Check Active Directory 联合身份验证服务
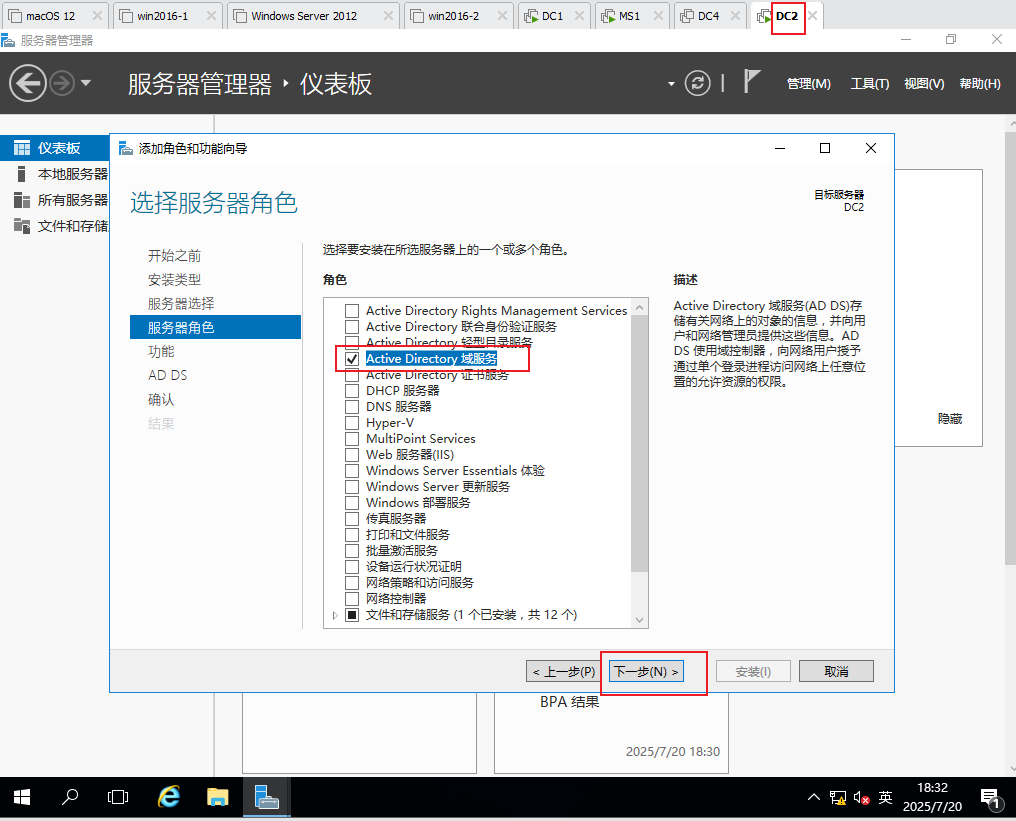The height and width of the screenshot is (821, 1016). [352, 327]
